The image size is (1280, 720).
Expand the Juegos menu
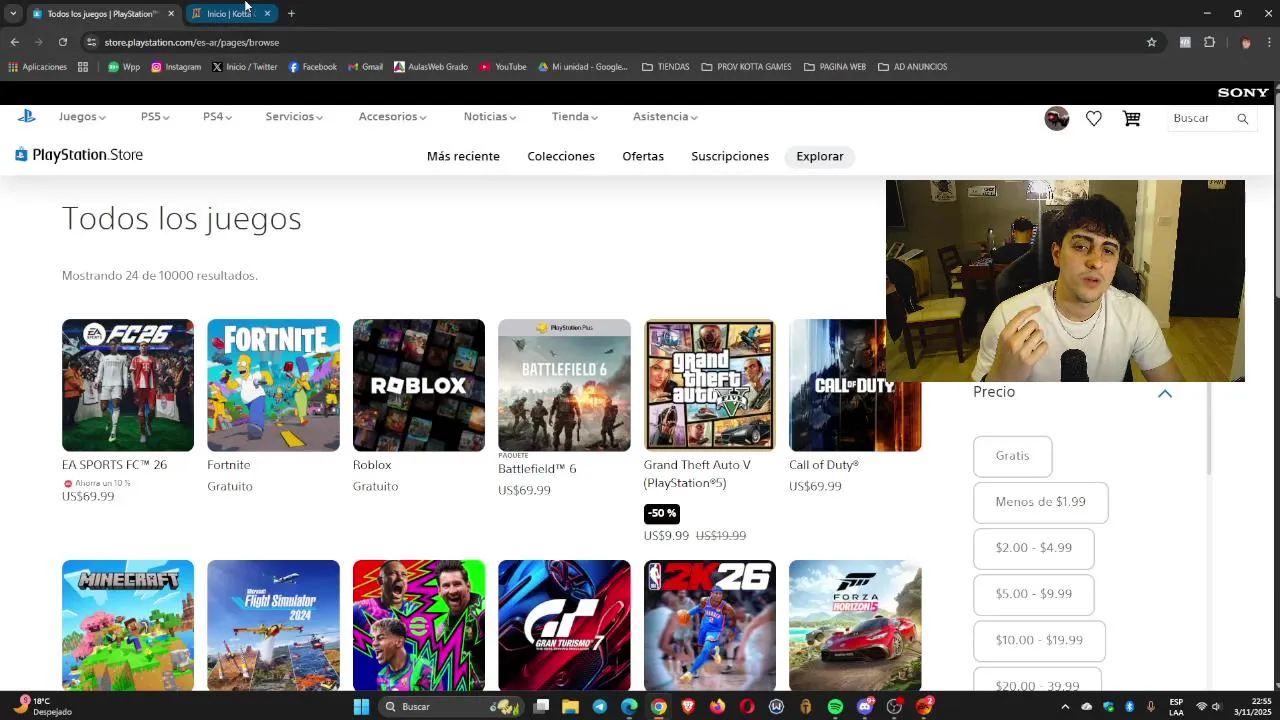pos(82,117)
